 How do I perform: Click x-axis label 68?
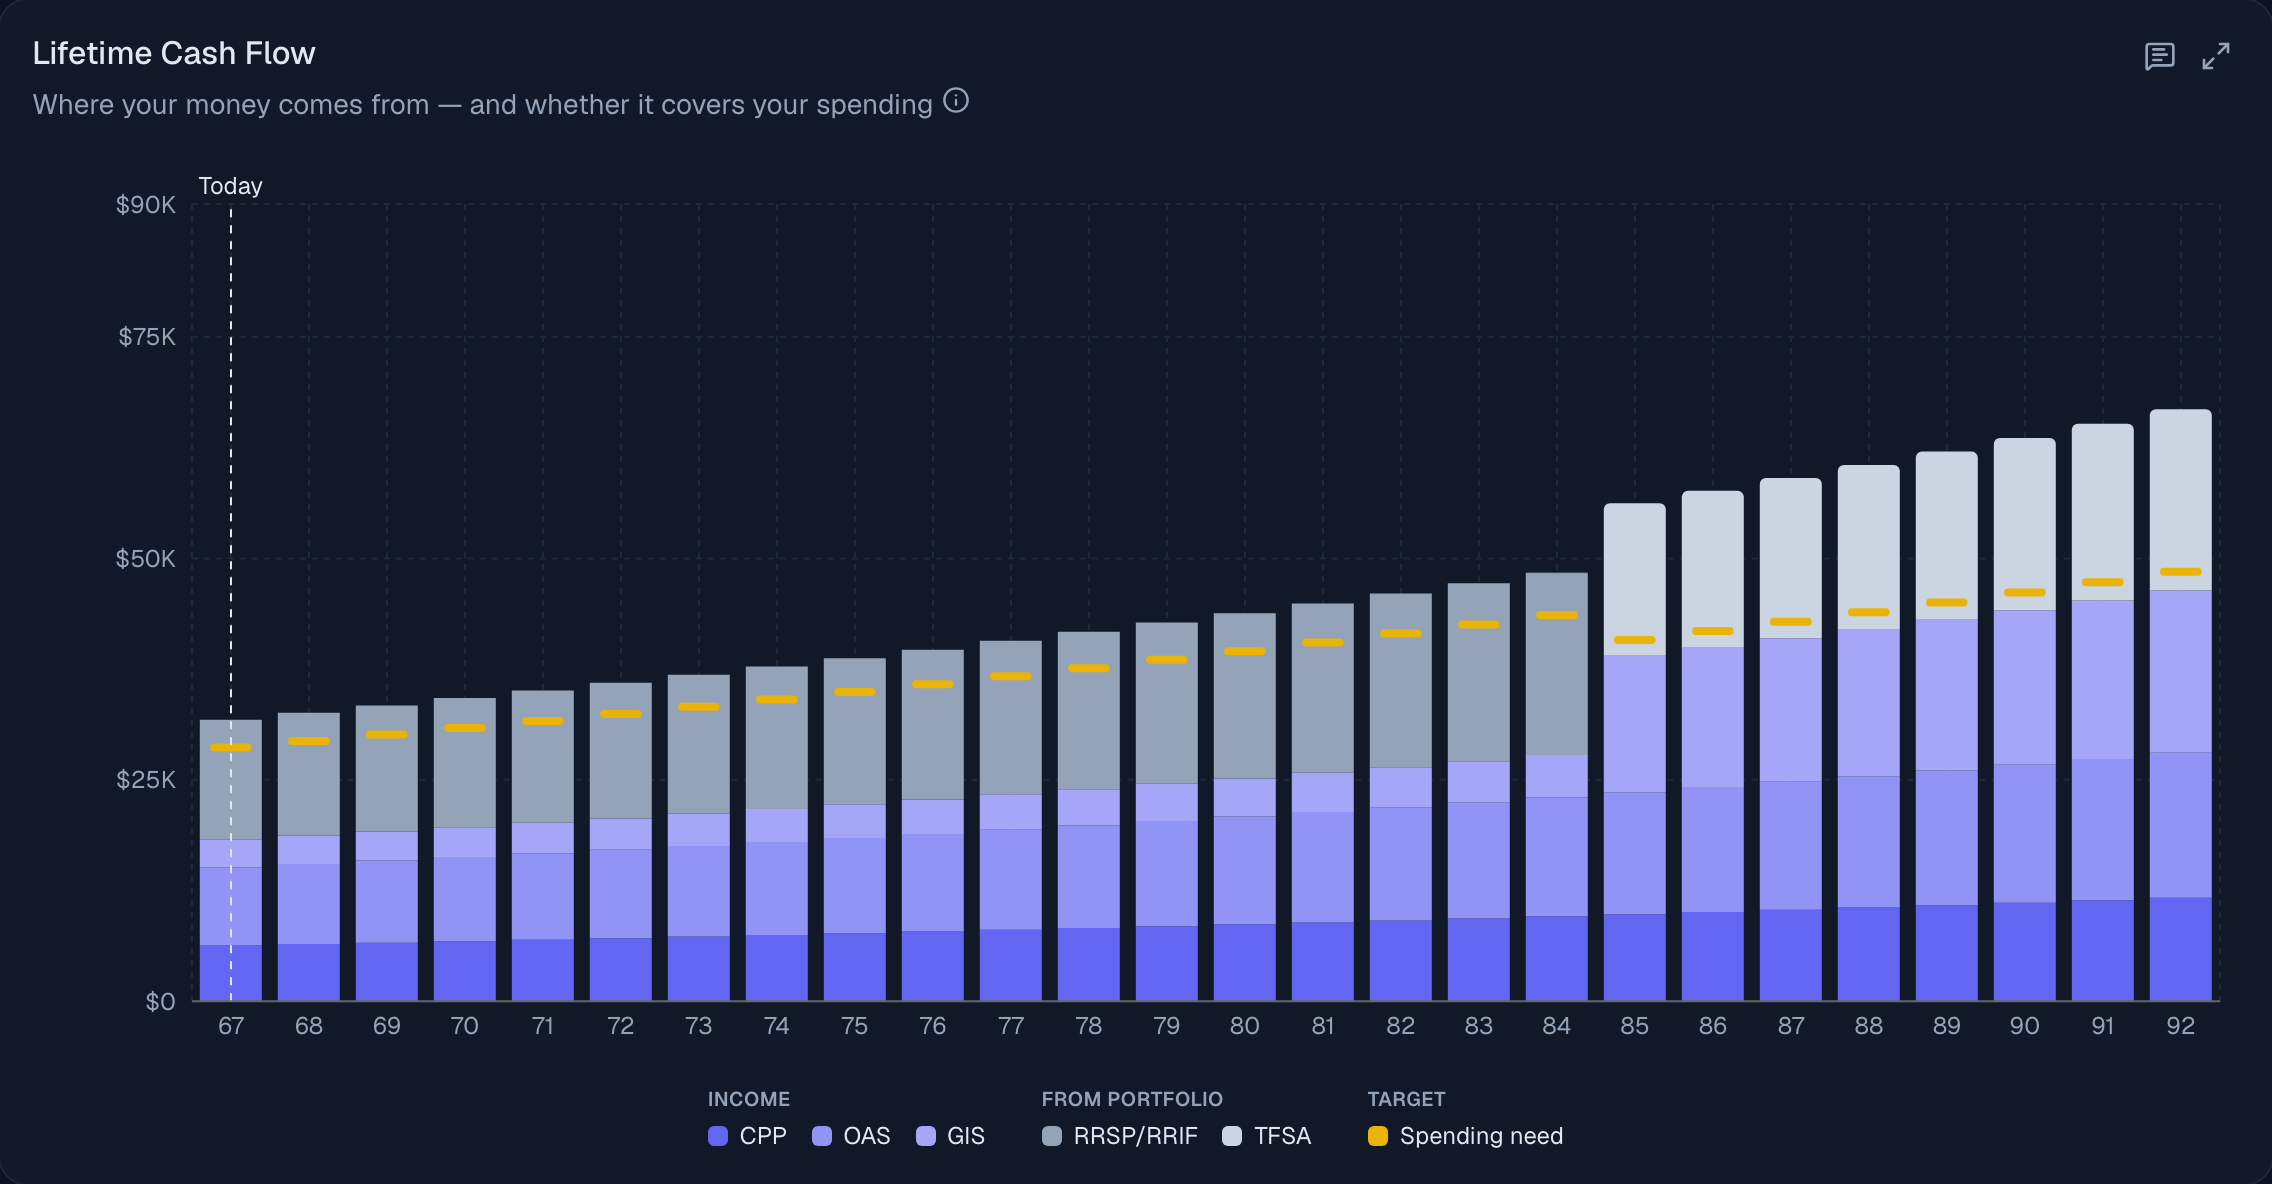click(309, 1026)
